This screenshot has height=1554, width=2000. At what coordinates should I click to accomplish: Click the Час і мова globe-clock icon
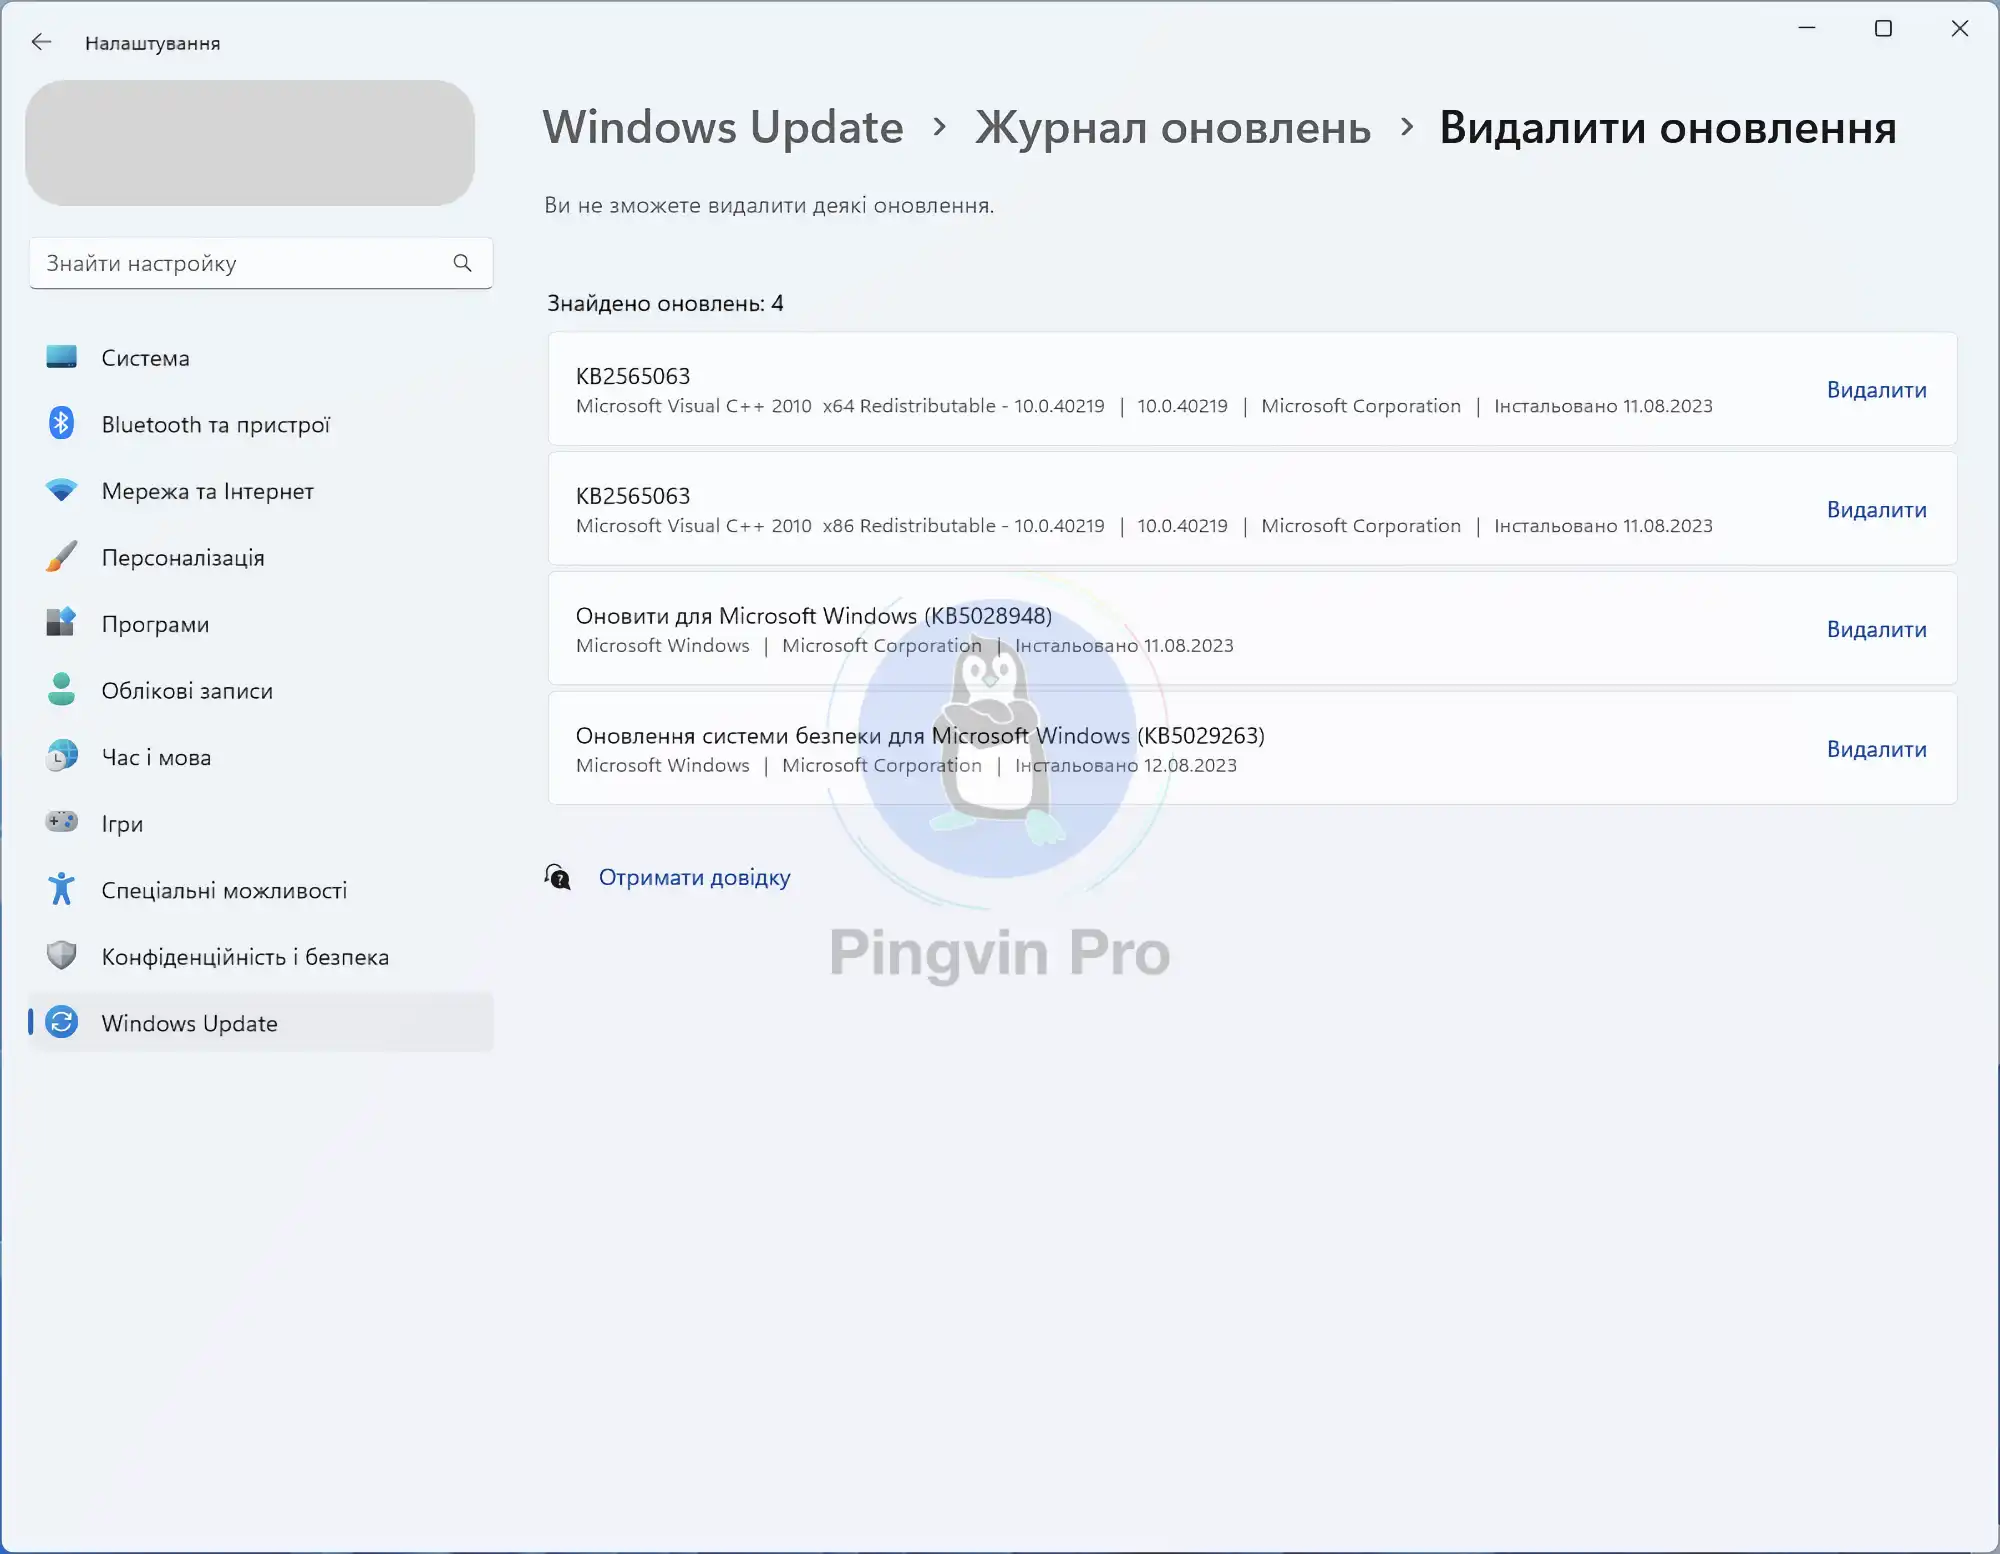(x=62, y=756)
